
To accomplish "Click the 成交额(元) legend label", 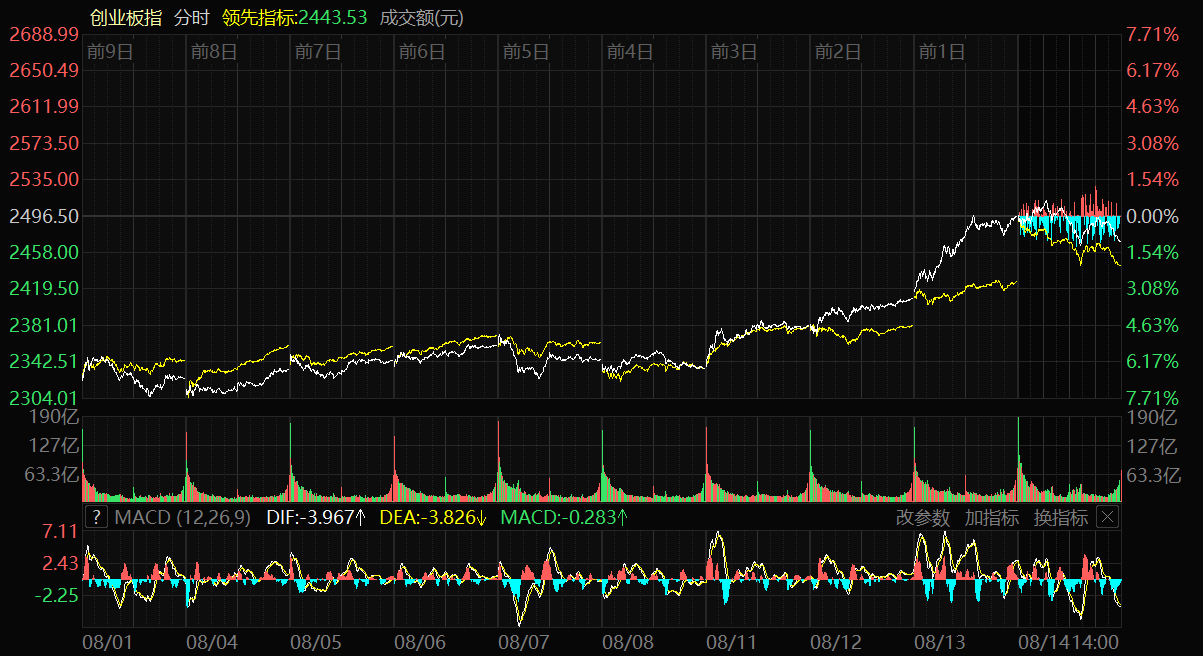I will [421, 17].
